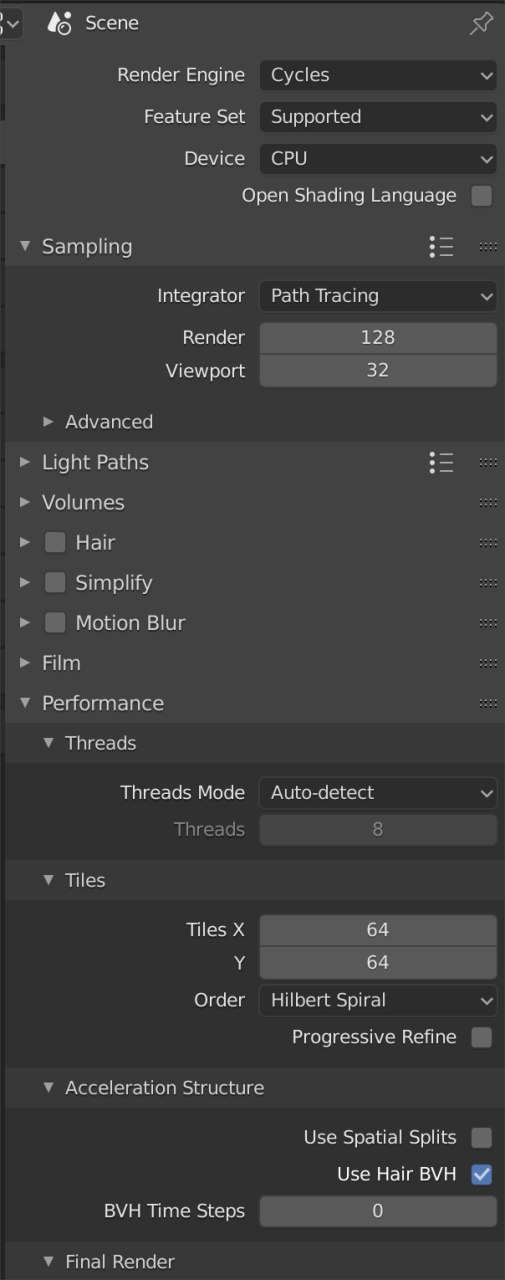Toggle the Motion Blur checkbox
Screen dimensions: 505x1280
pyautogui.click(x=55, y=622)
